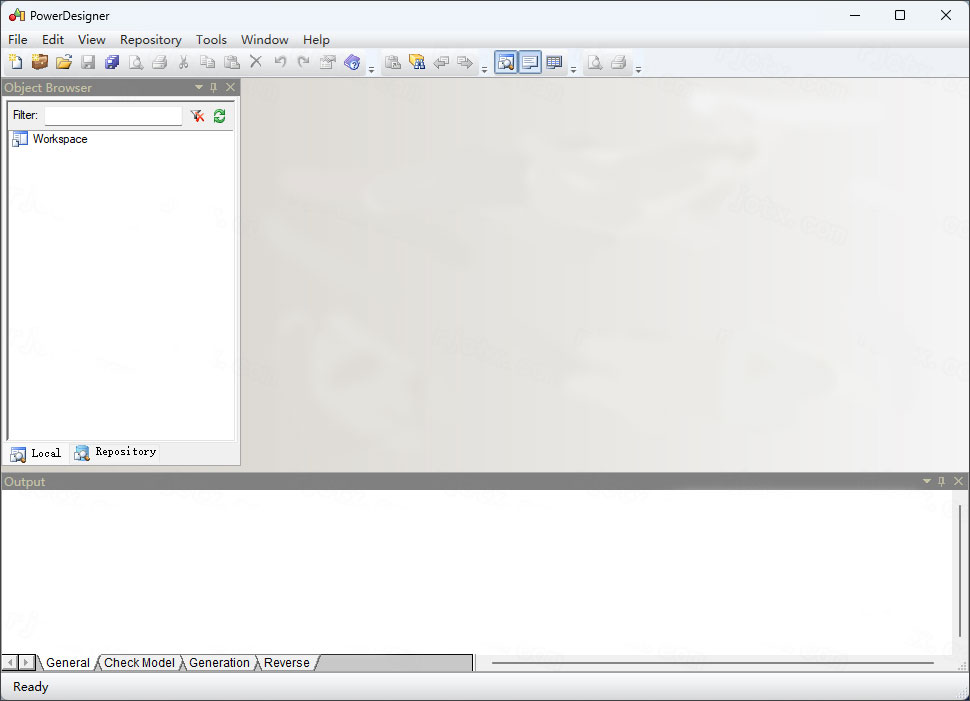Viewport: 970px width, 701px height.
Task: Click inside the Filter input field
Action: [112, 115]
